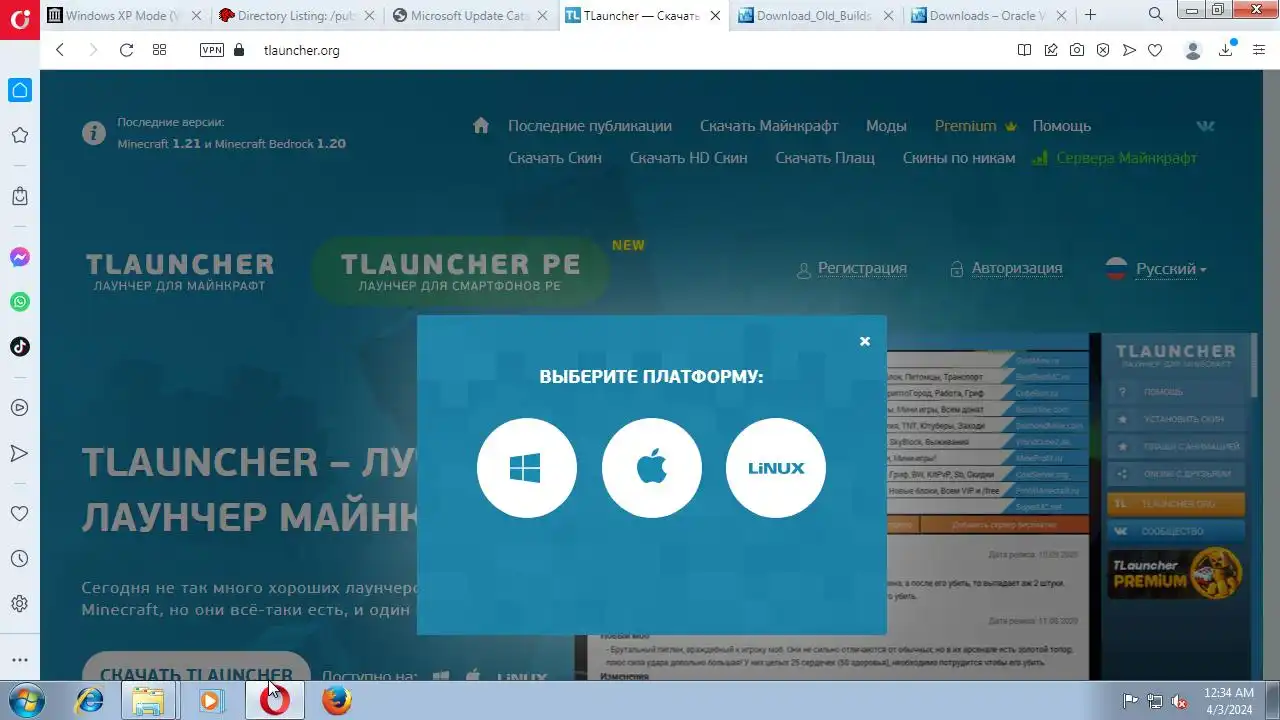Switch to Downloads – Oracle tab
This screenshot has height=720, width=1280.
pos(989,15)
